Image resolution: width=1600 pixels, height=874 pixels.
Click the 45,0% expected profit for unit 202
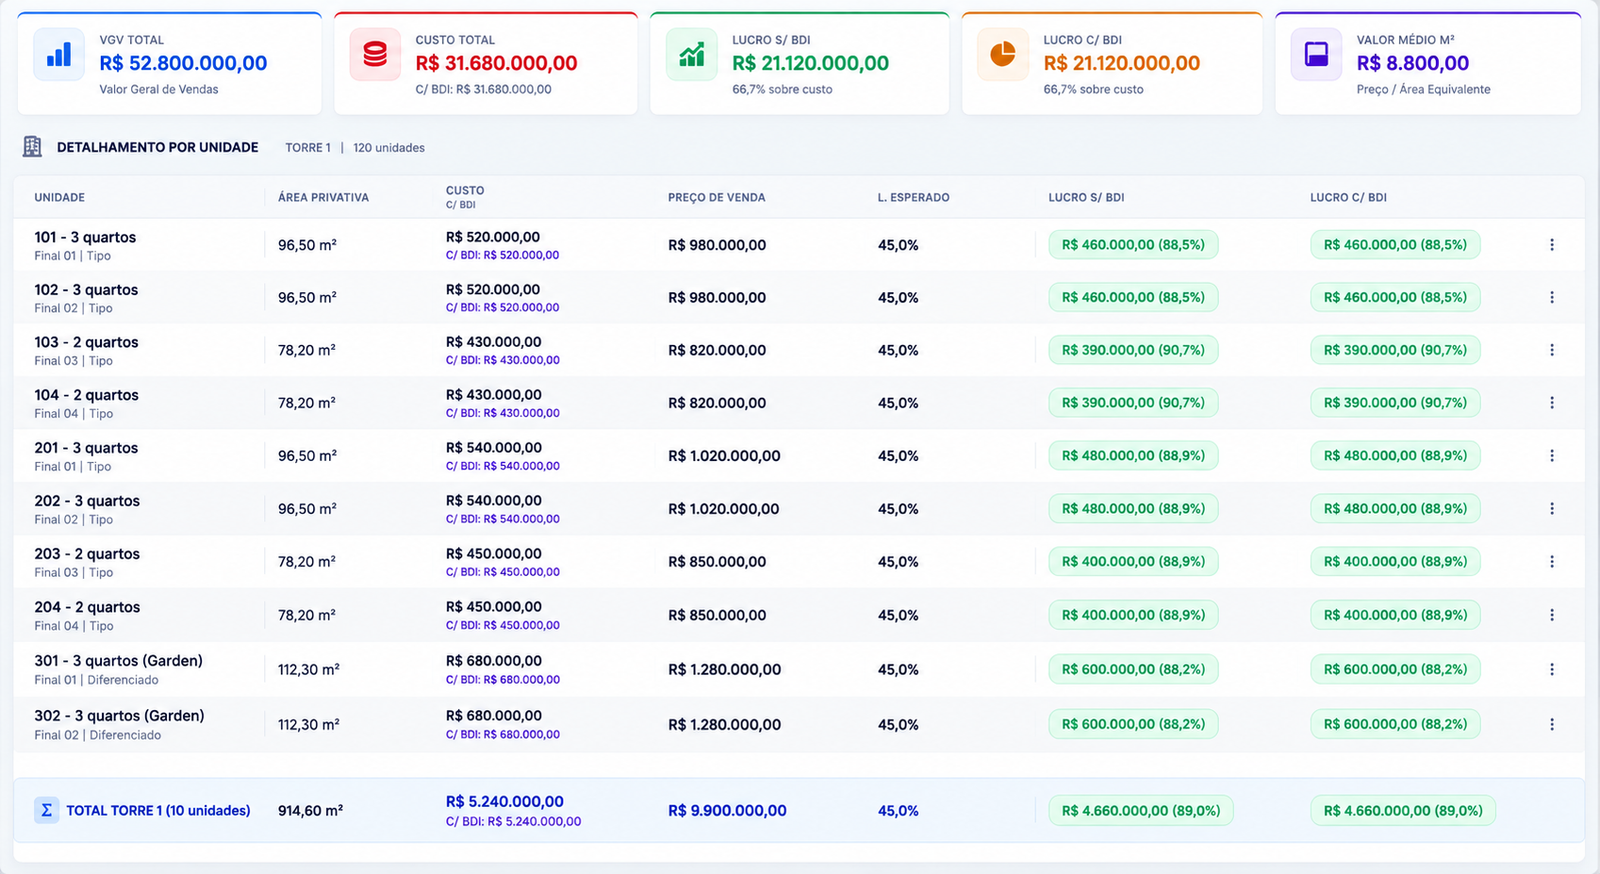[898, 509]
